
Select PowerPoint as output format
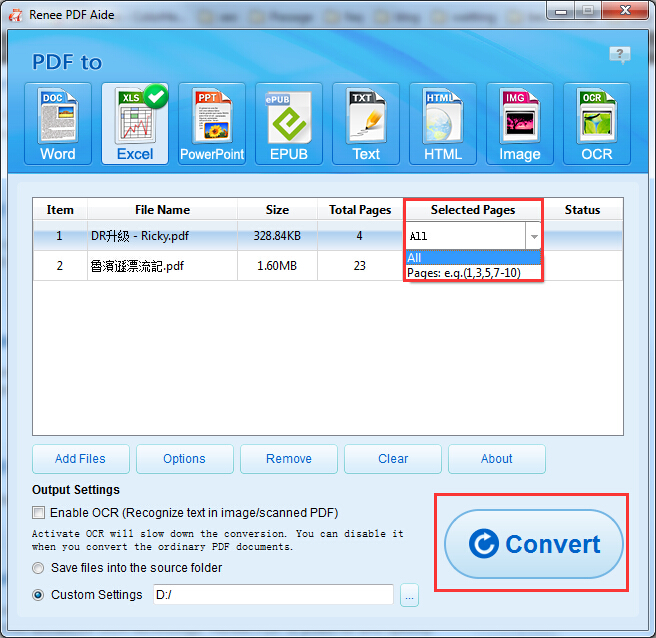[x=212, y=123]
